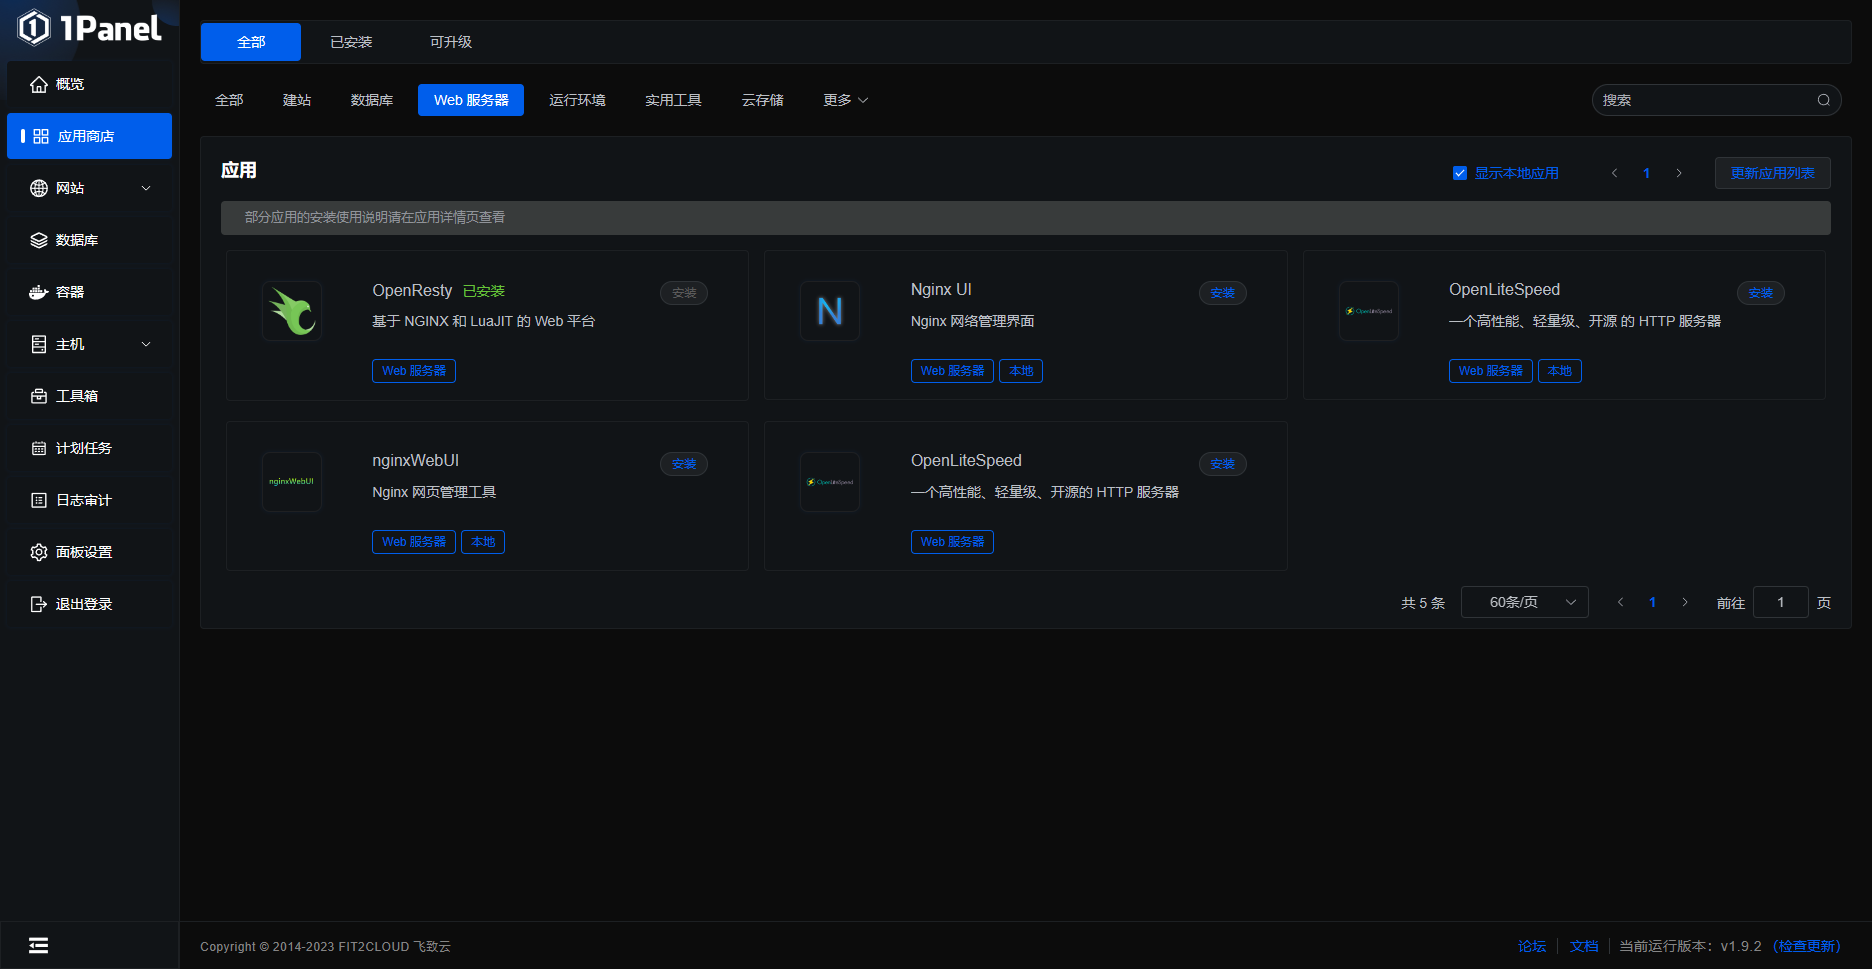Go to previous page in top pager
The height and width of the screenshot is (969, 1872).
(1614, 173)
